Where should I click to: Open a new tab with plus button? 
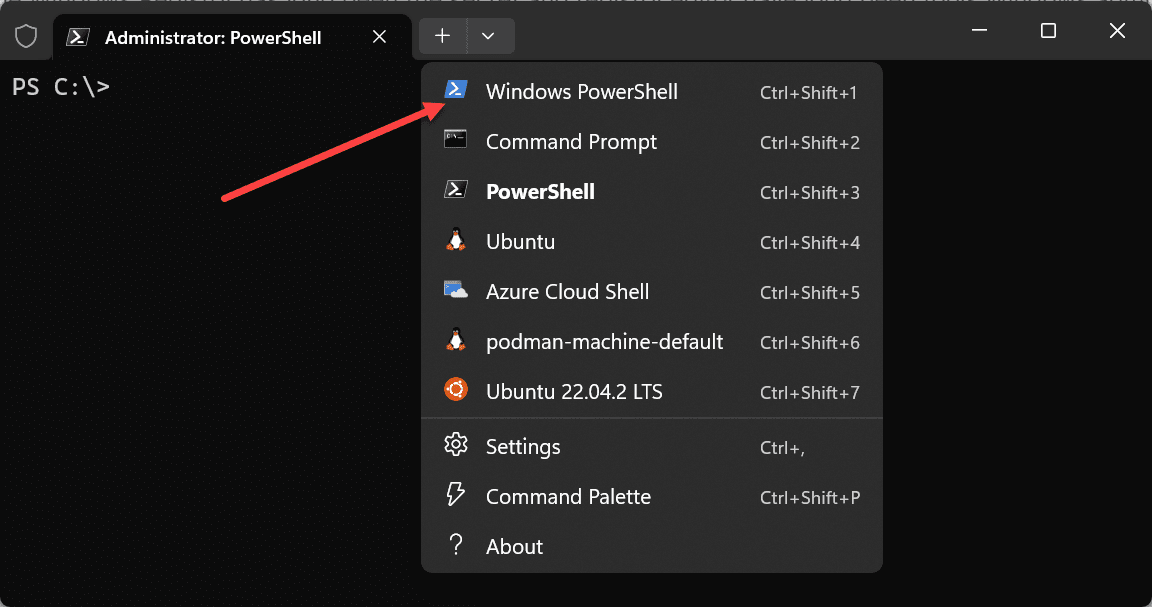442,36
